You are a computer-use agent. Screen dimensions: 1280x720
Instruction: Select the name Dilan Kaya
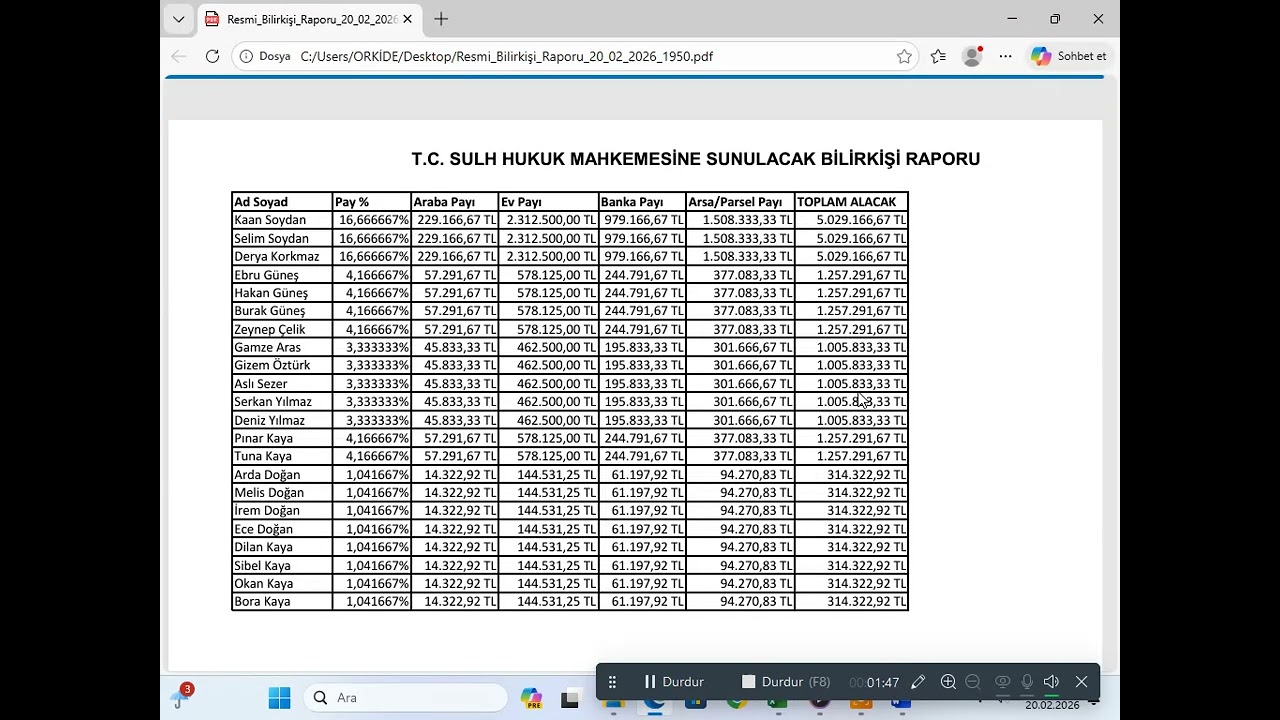click(264, 547)
